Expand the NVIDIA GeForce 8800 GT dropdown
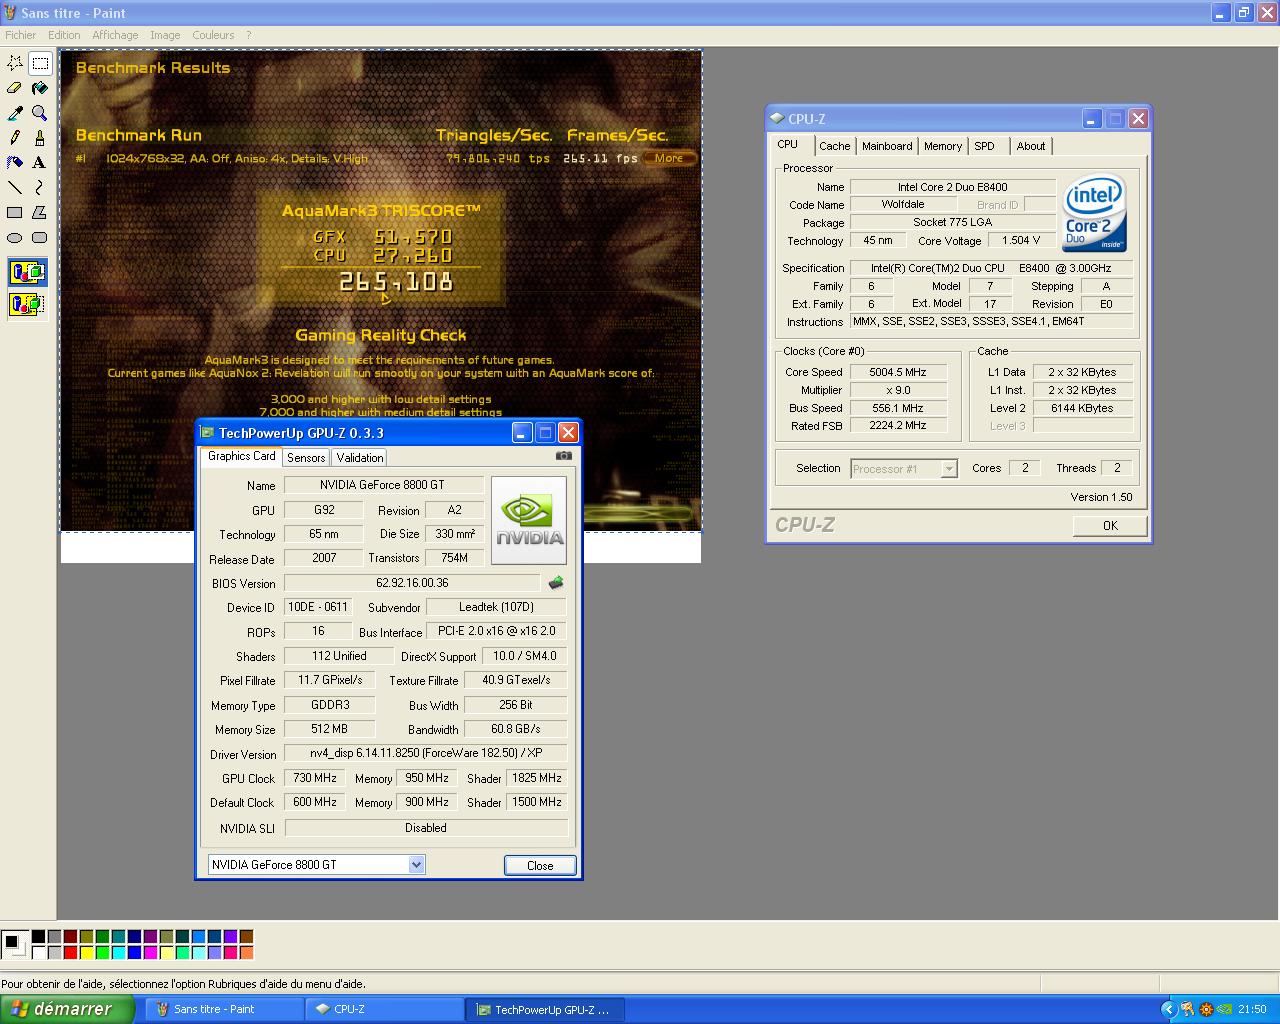The height and width of the screenshot is (1024, 1280). point(417,865)
